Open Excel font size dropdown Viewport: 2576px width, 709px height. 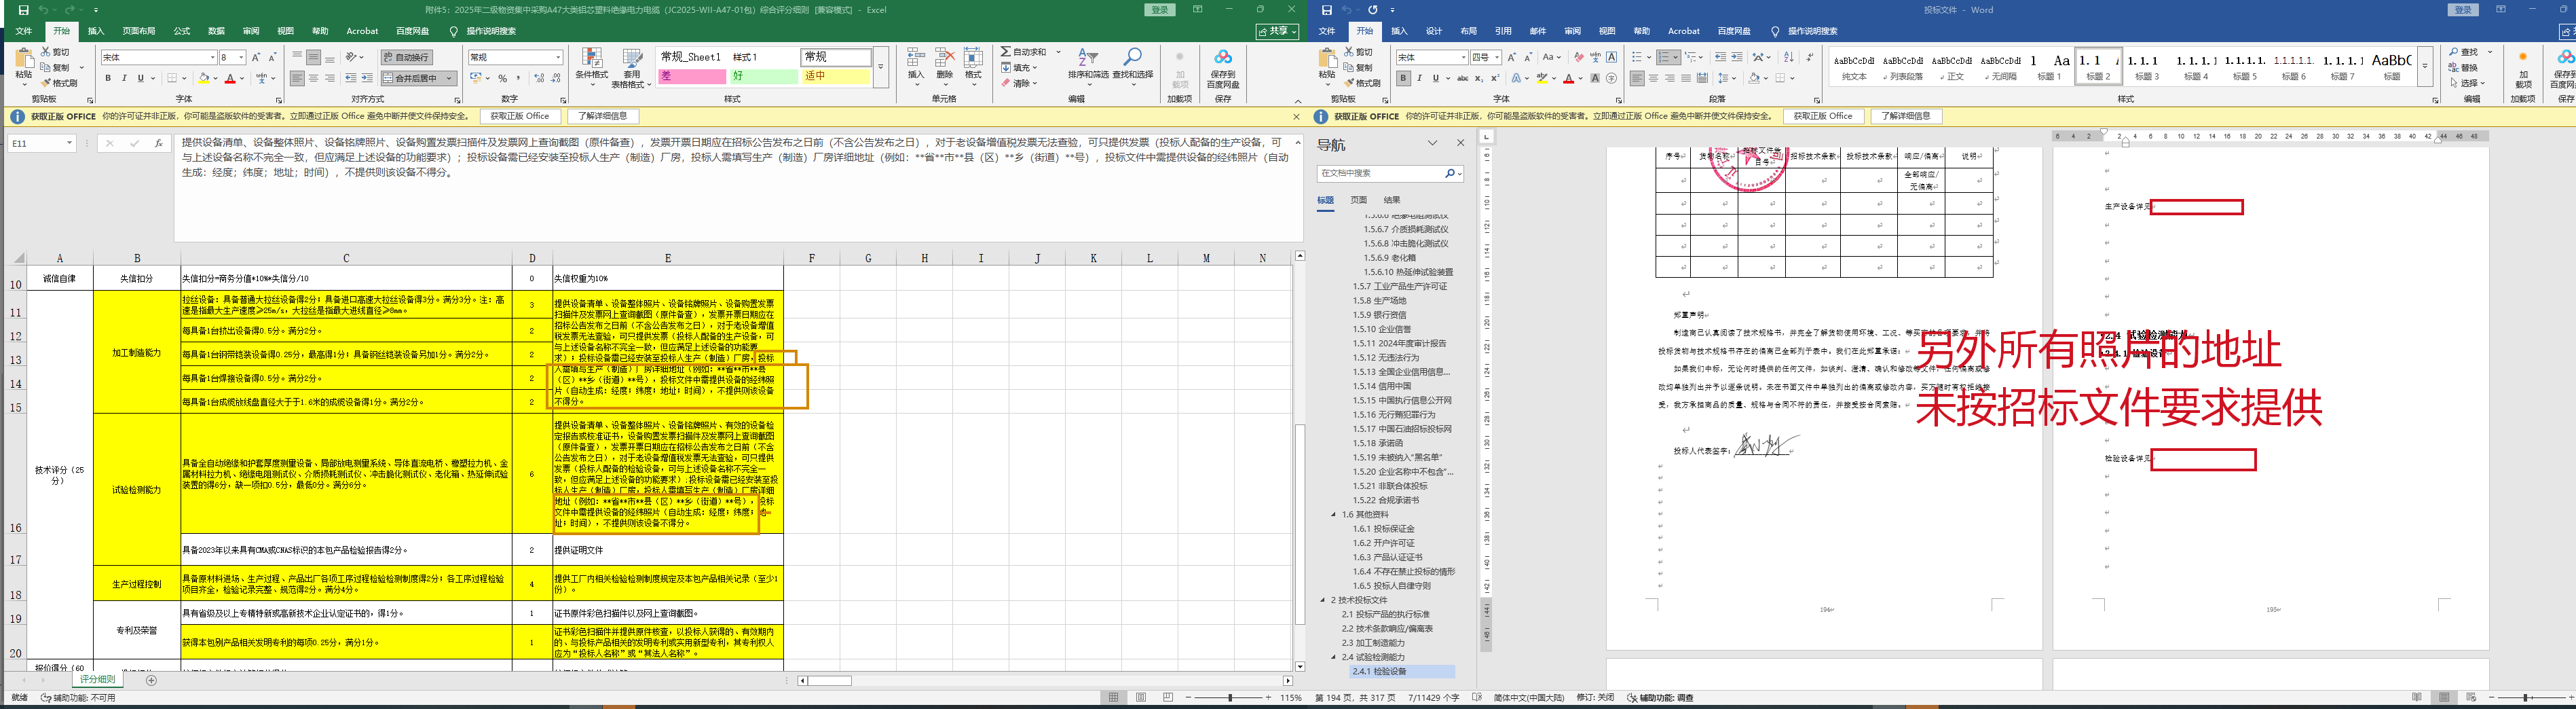point(242,57)
